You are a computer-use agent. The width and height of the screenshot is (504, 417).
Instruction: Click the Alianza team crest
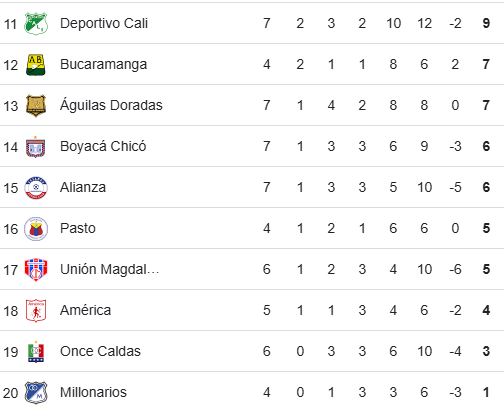(x=36, y=188)
